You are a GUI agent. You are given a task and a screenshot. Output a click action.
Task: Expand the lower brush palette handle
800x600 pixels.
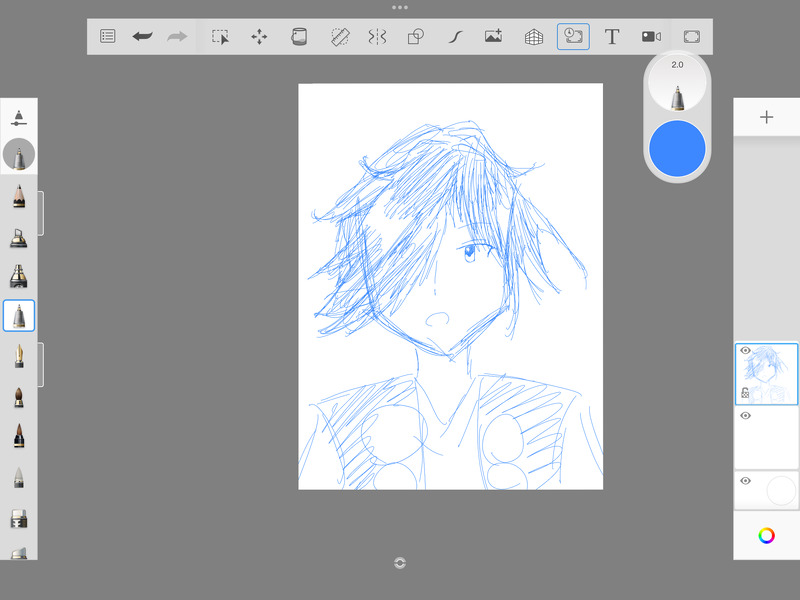(41, 364)
